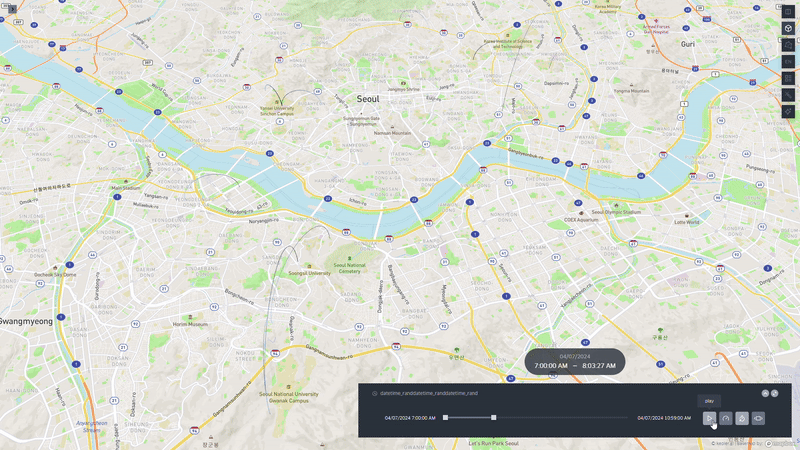
Task: Click the Gocheok Sky Dome label
Action: 55,274
